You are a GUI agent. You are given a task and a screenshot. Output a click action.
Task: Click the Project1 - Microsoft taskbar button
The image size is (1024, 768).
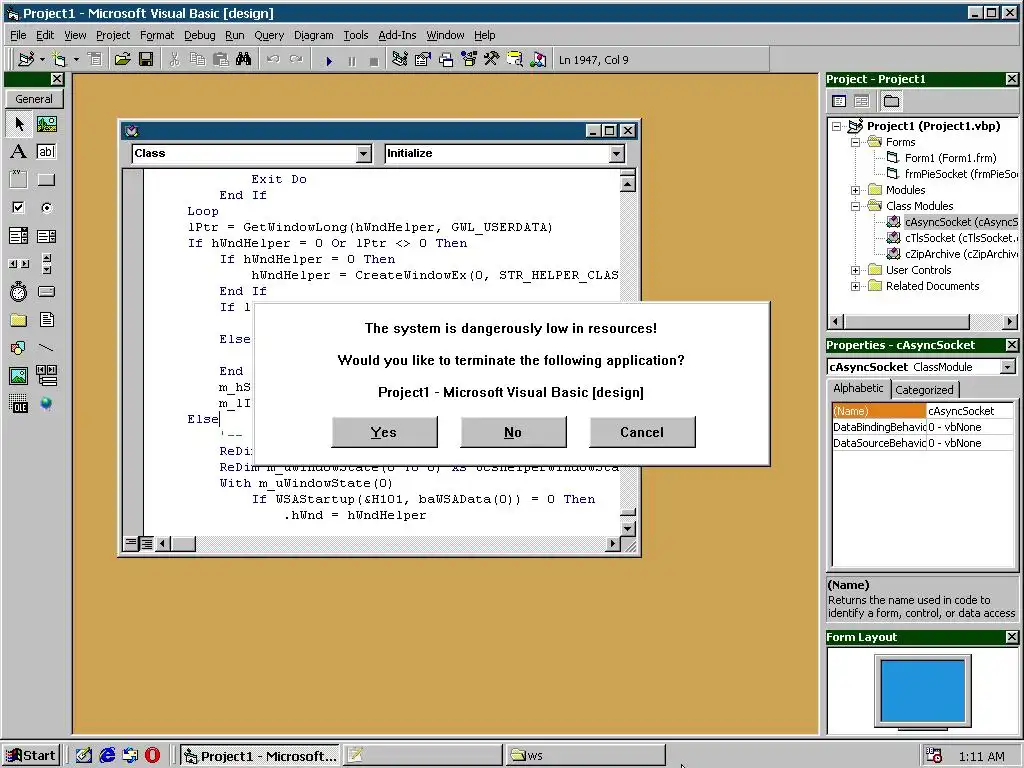tap(260, 756)
